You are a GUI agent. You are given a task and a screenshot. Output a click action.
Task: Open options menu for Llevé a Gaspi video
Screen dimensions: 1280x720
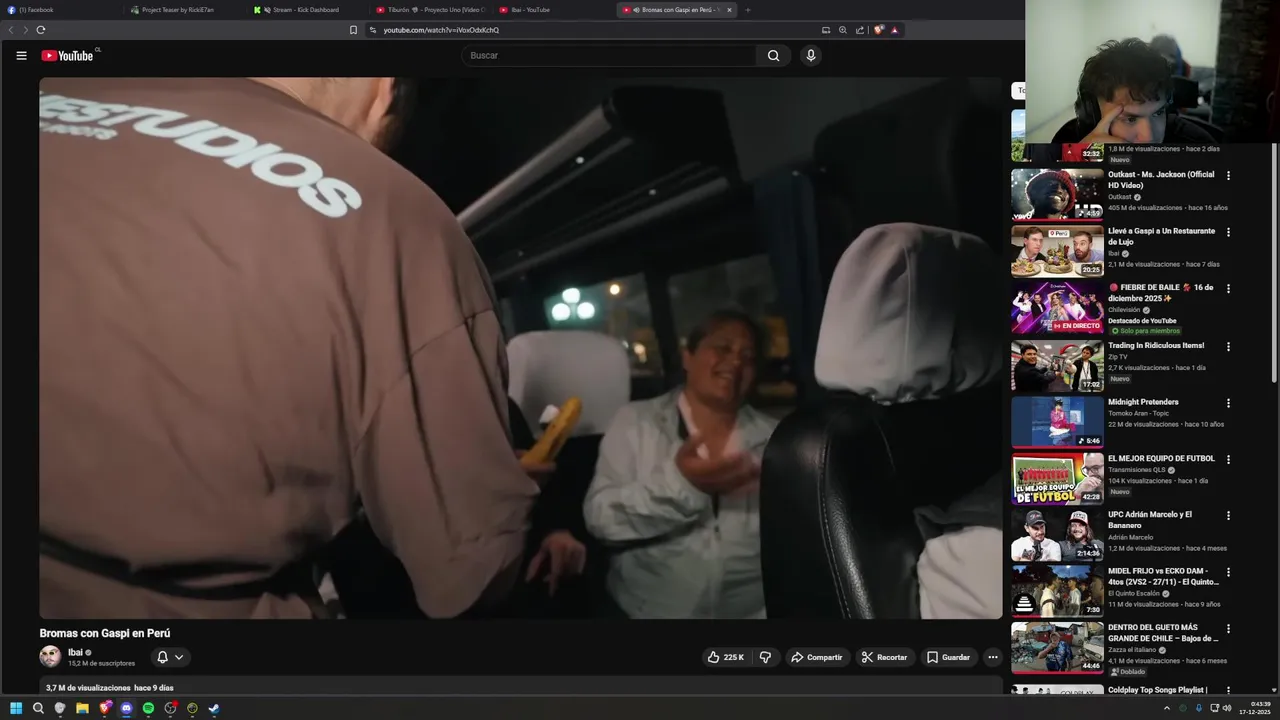click(1228, 232)
